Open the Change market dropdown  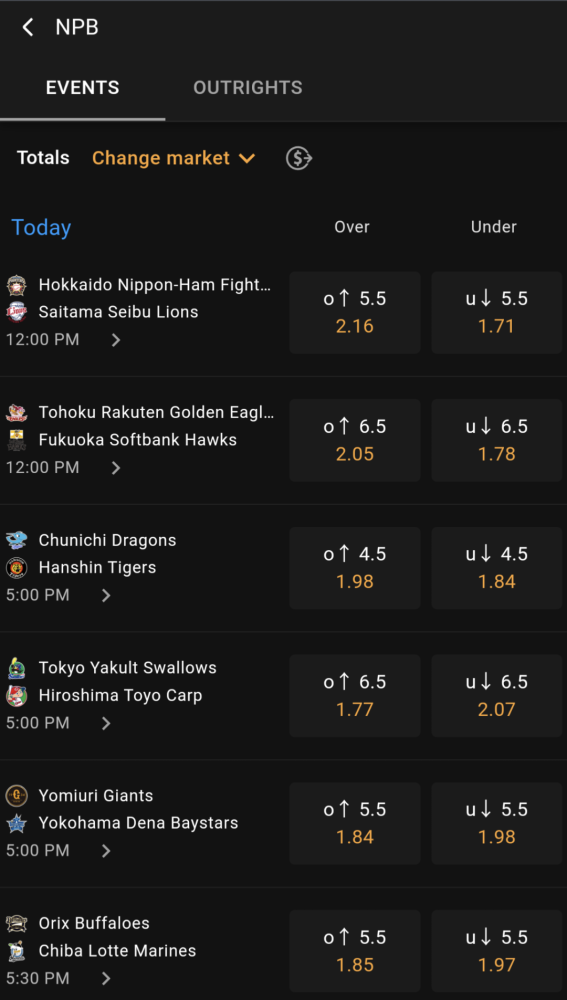pyautogui.click(x=174, y=158)
